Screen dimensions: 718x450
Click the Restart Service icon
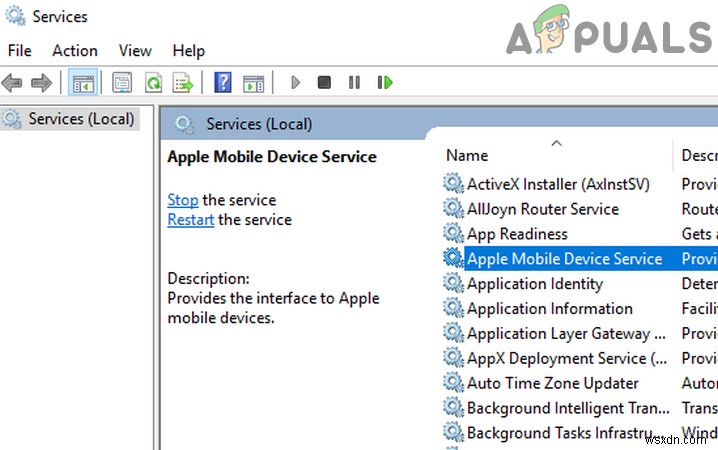[x=385, y=82]
